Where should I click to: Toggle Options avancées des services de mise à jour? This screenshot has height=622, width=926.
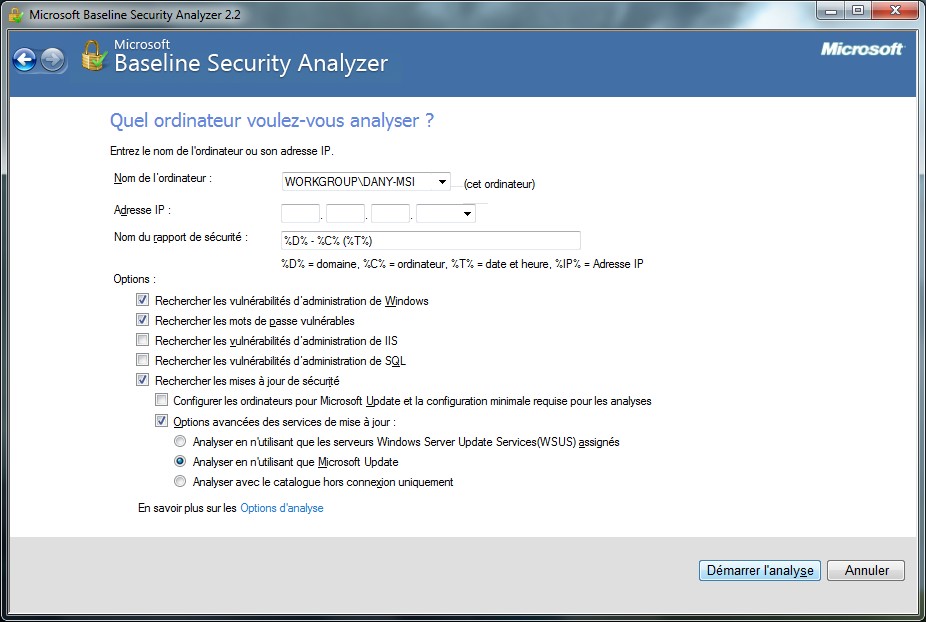161,421
